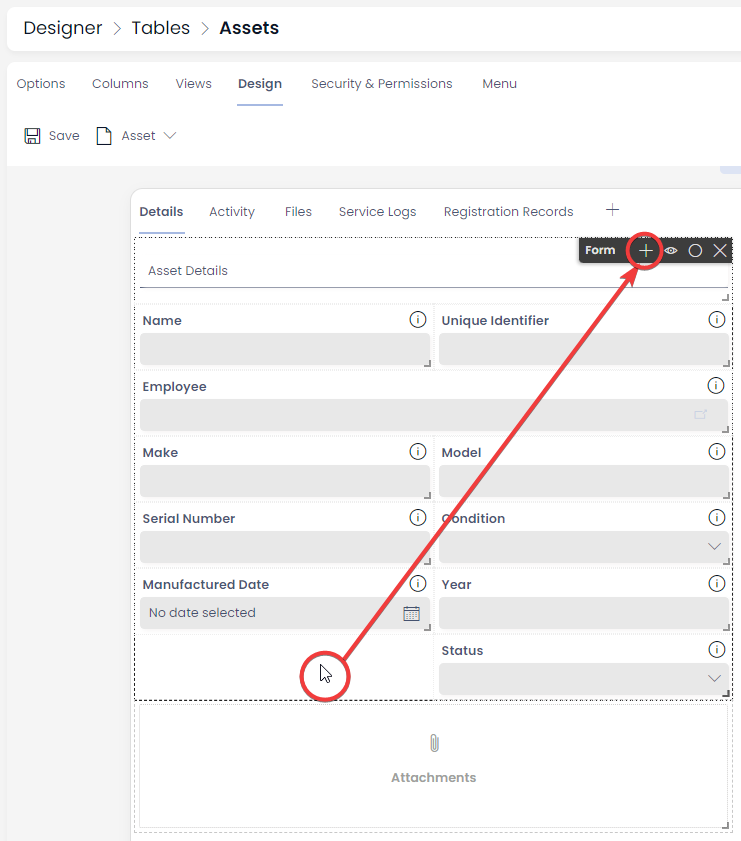Select the Service Logs tab

tap(377, 211)
